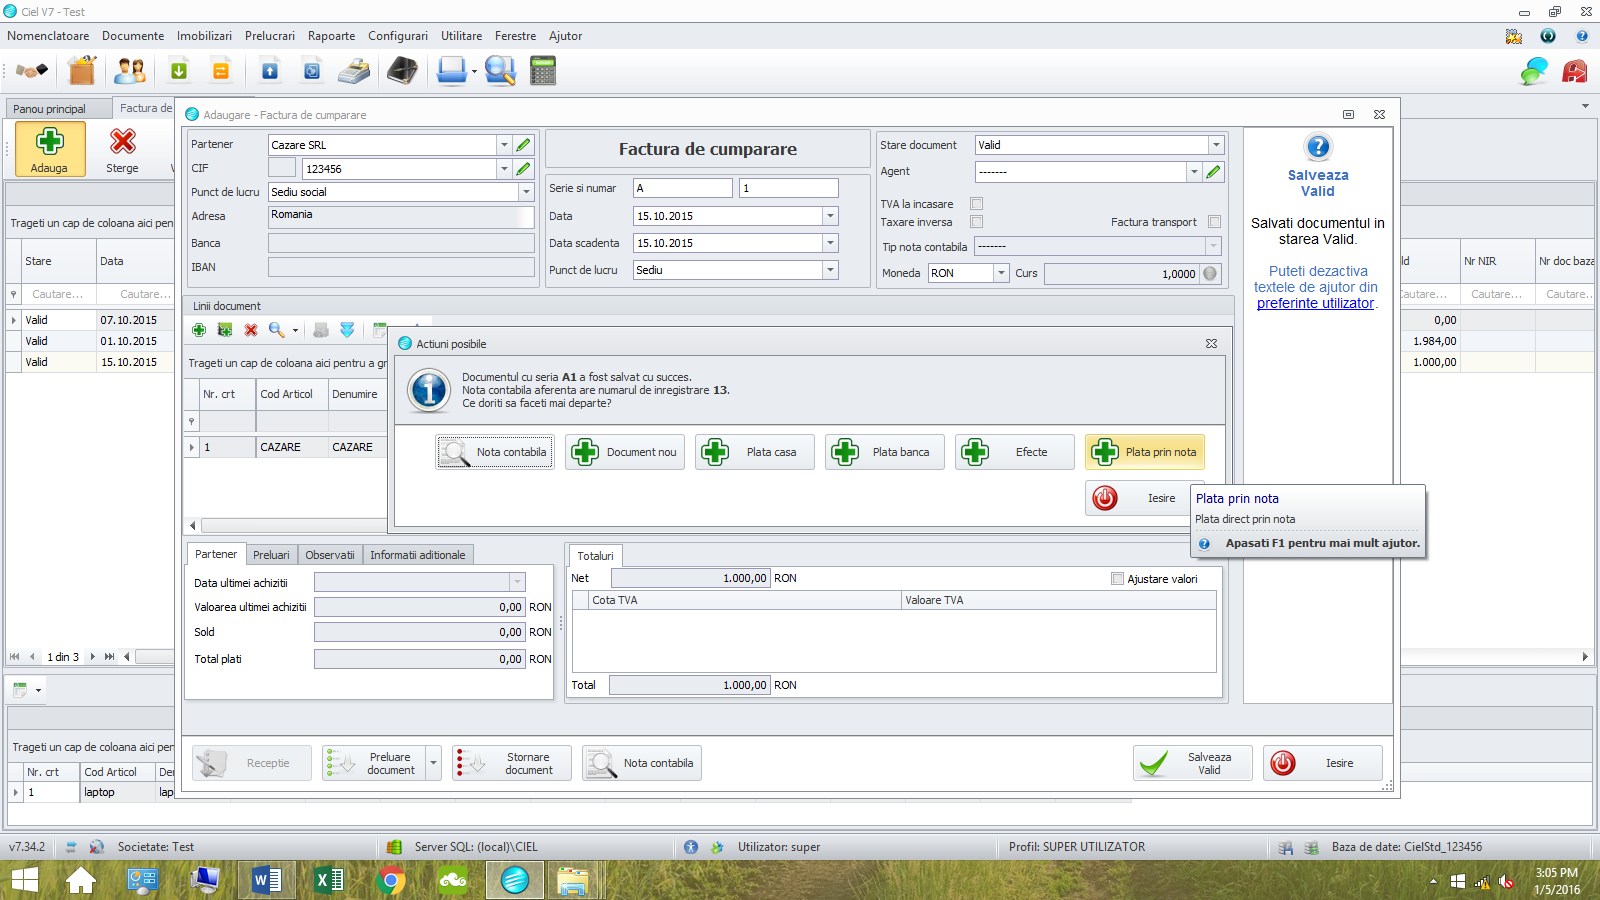1600x900 pixels.
Task: Open the Rapoarte menu
Action: pos(332,36)
